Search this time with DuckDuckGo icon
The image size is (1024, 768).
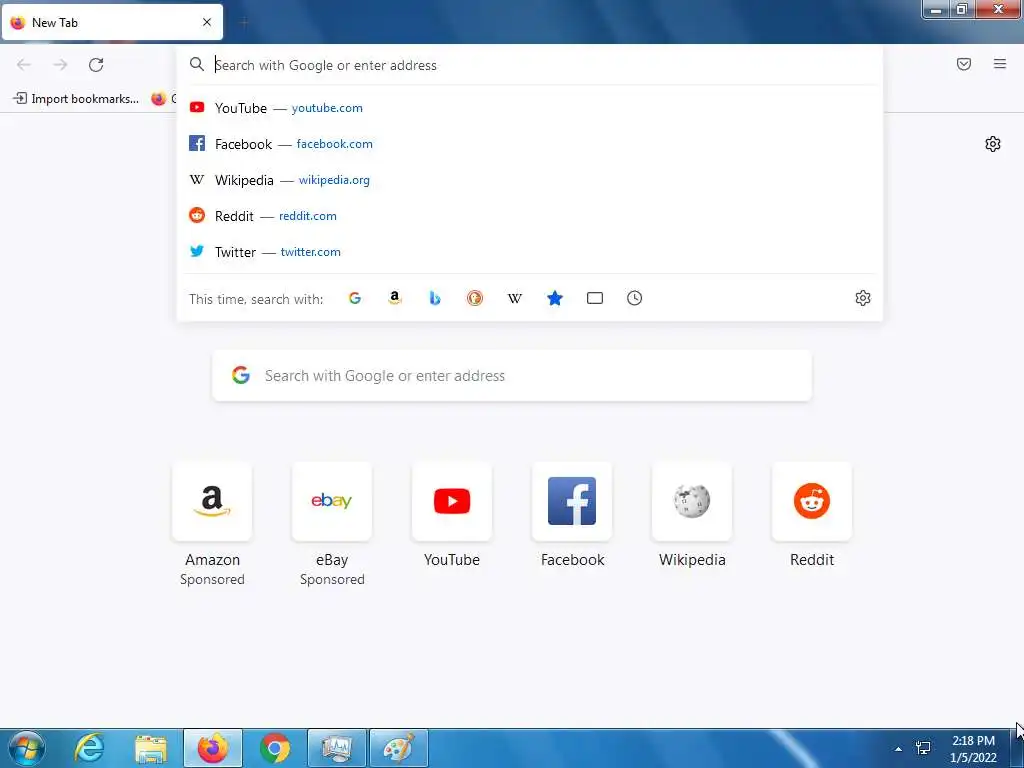pyautogui.click(x=475, y=298)
